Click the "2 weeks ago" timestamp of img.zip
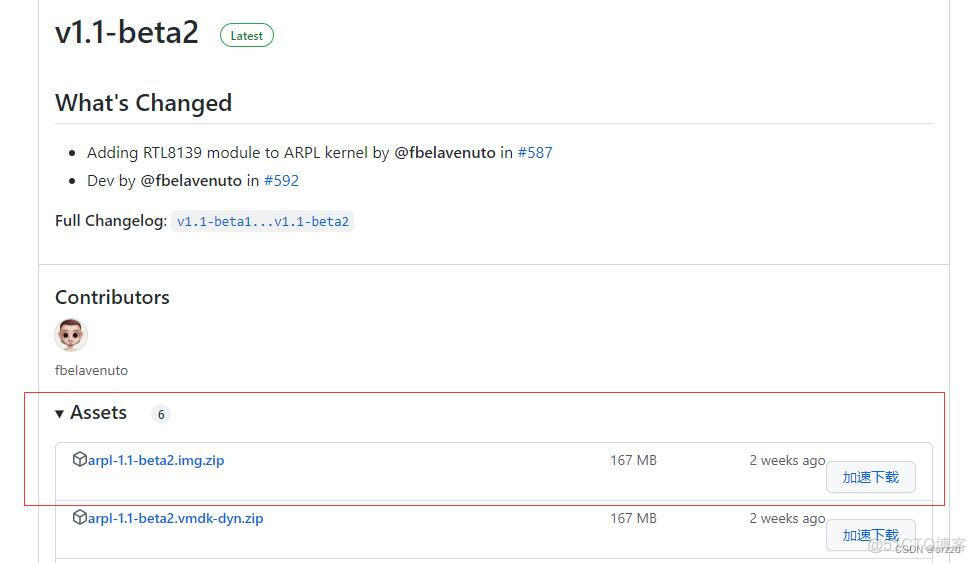 click(x=787, y=460)
